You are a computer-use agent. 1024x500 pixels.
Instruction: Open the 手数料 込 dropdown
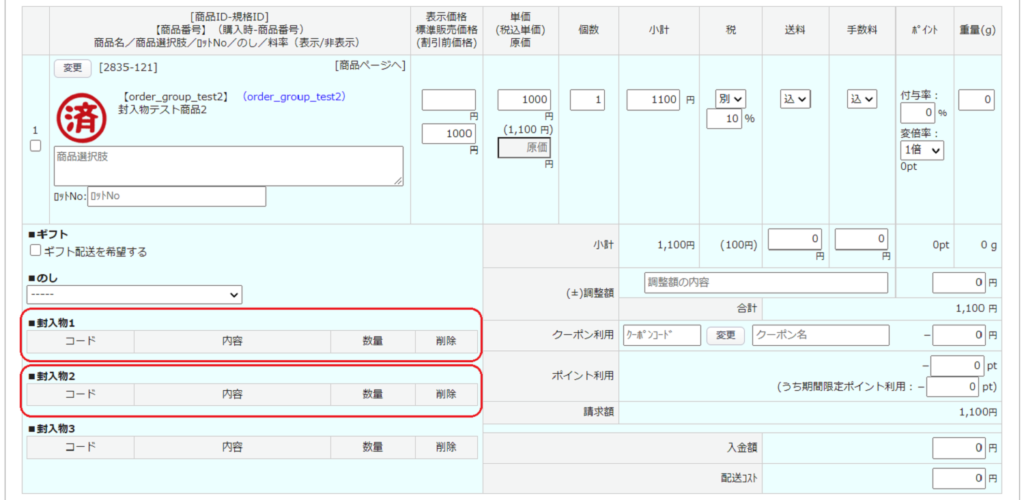point(862,99)
